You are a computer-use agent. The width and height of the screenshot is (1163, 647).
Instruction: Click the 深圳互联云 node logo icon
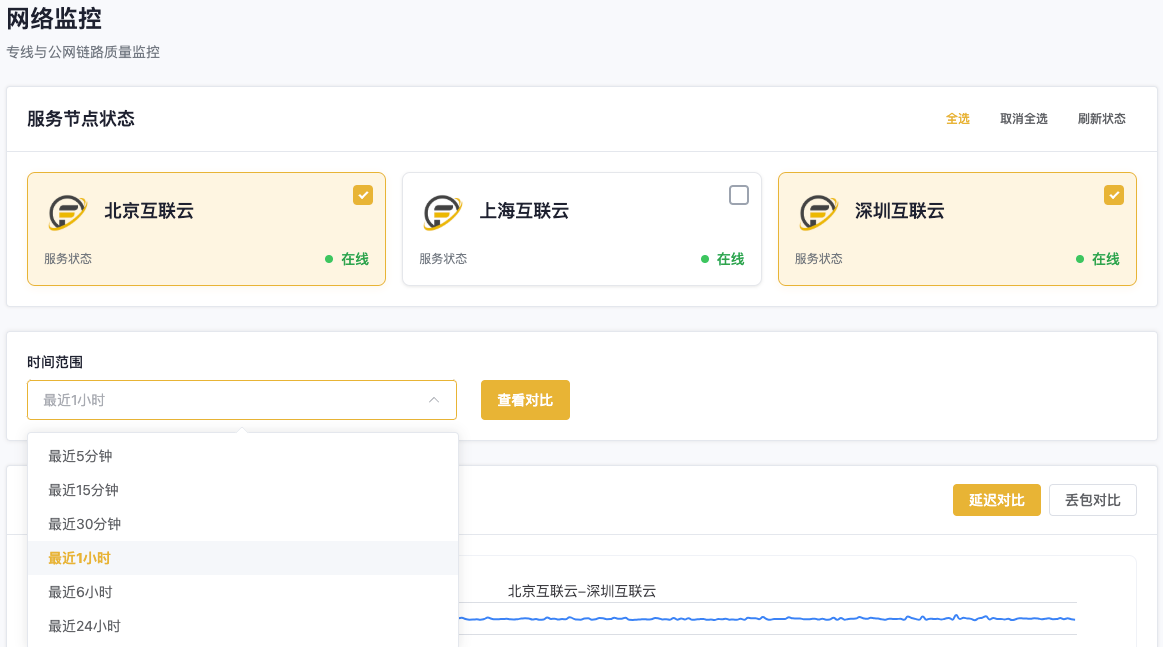pyautogui.click(x=819, y=212)
